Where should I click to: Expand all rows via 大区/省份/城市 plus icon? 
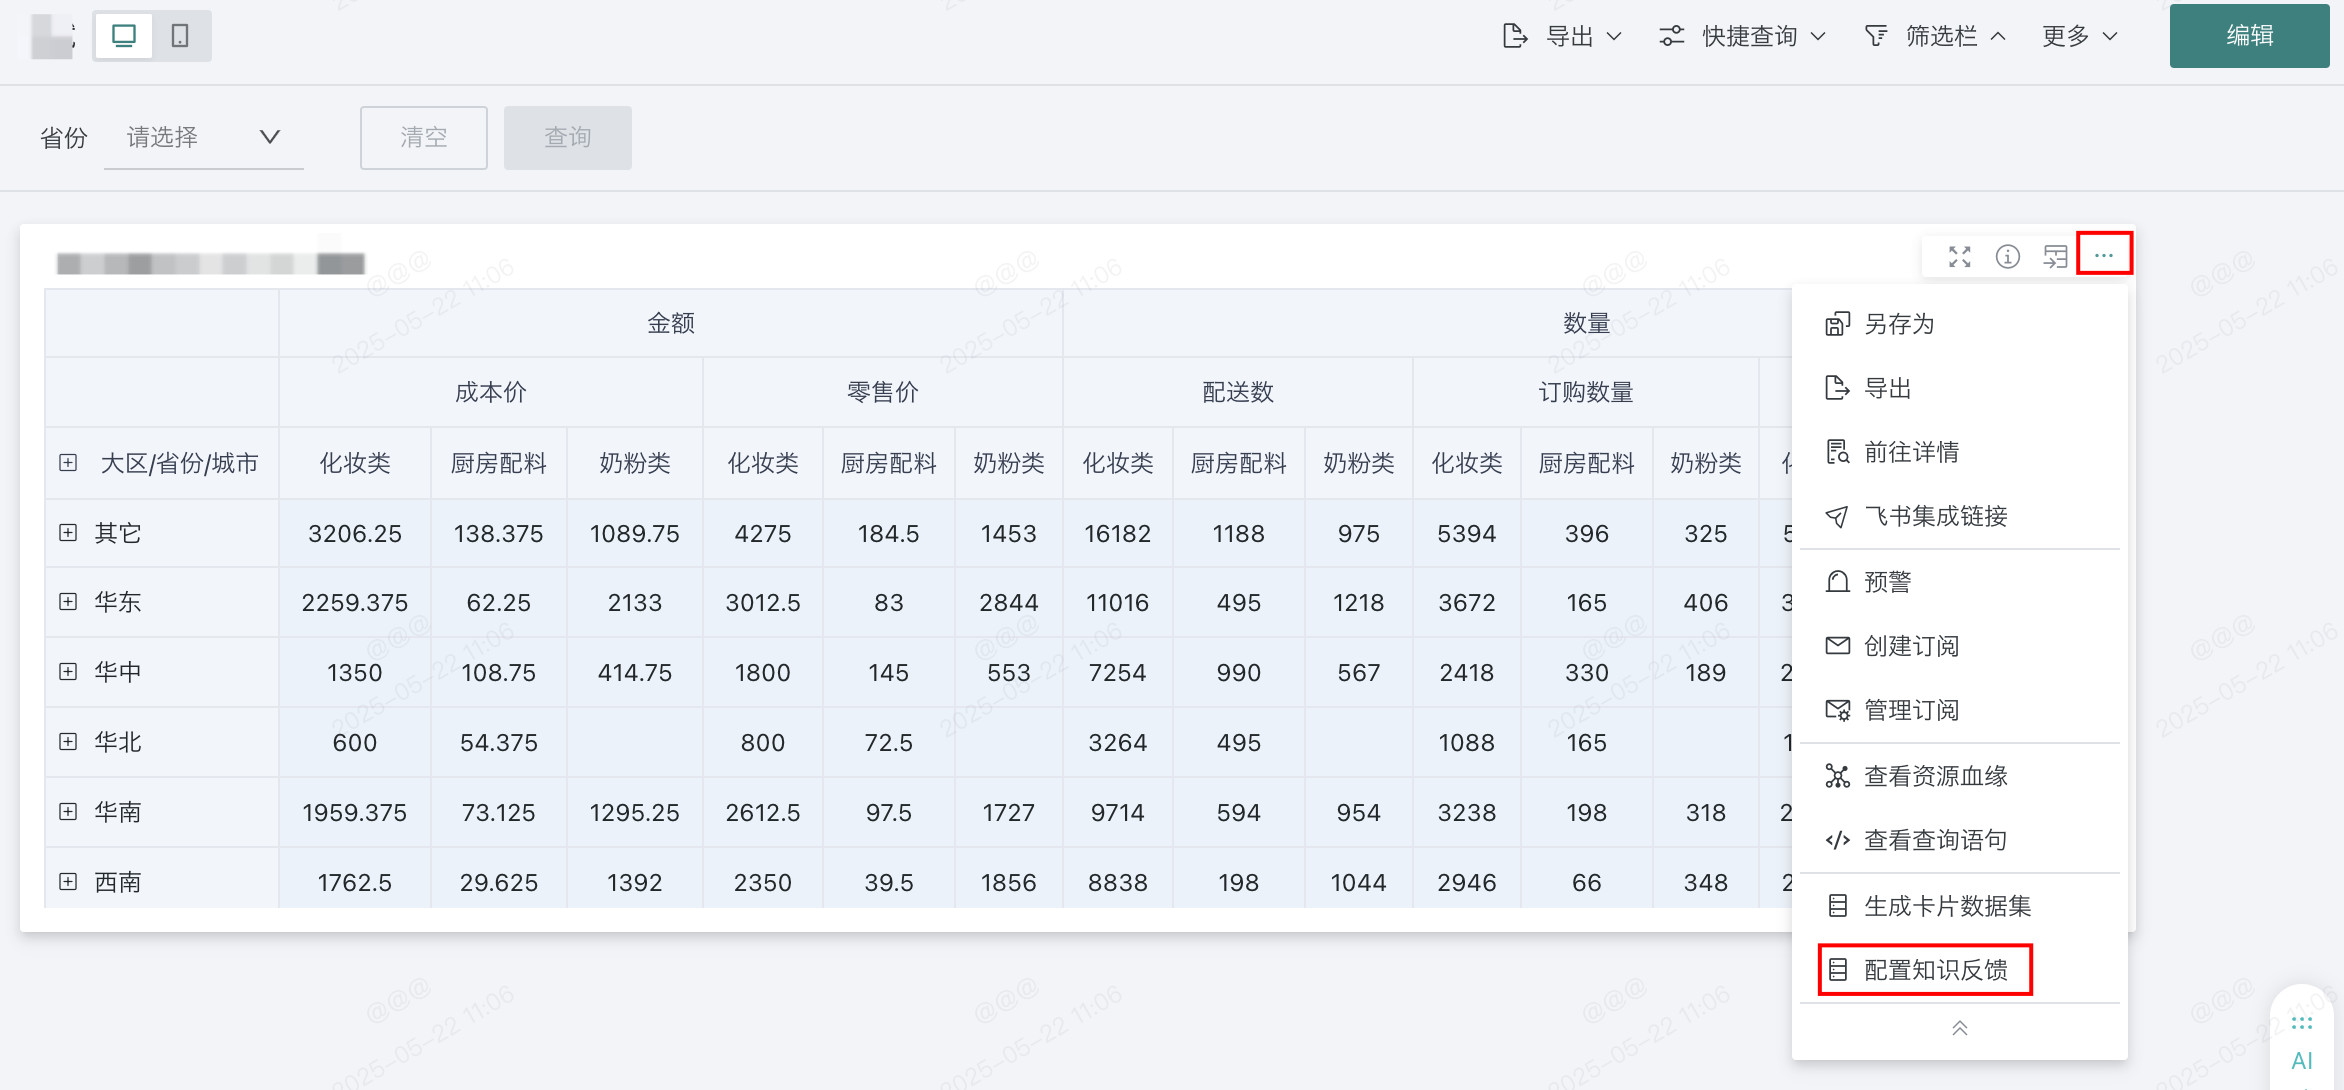pyautogui.click(x=68, y=462)
